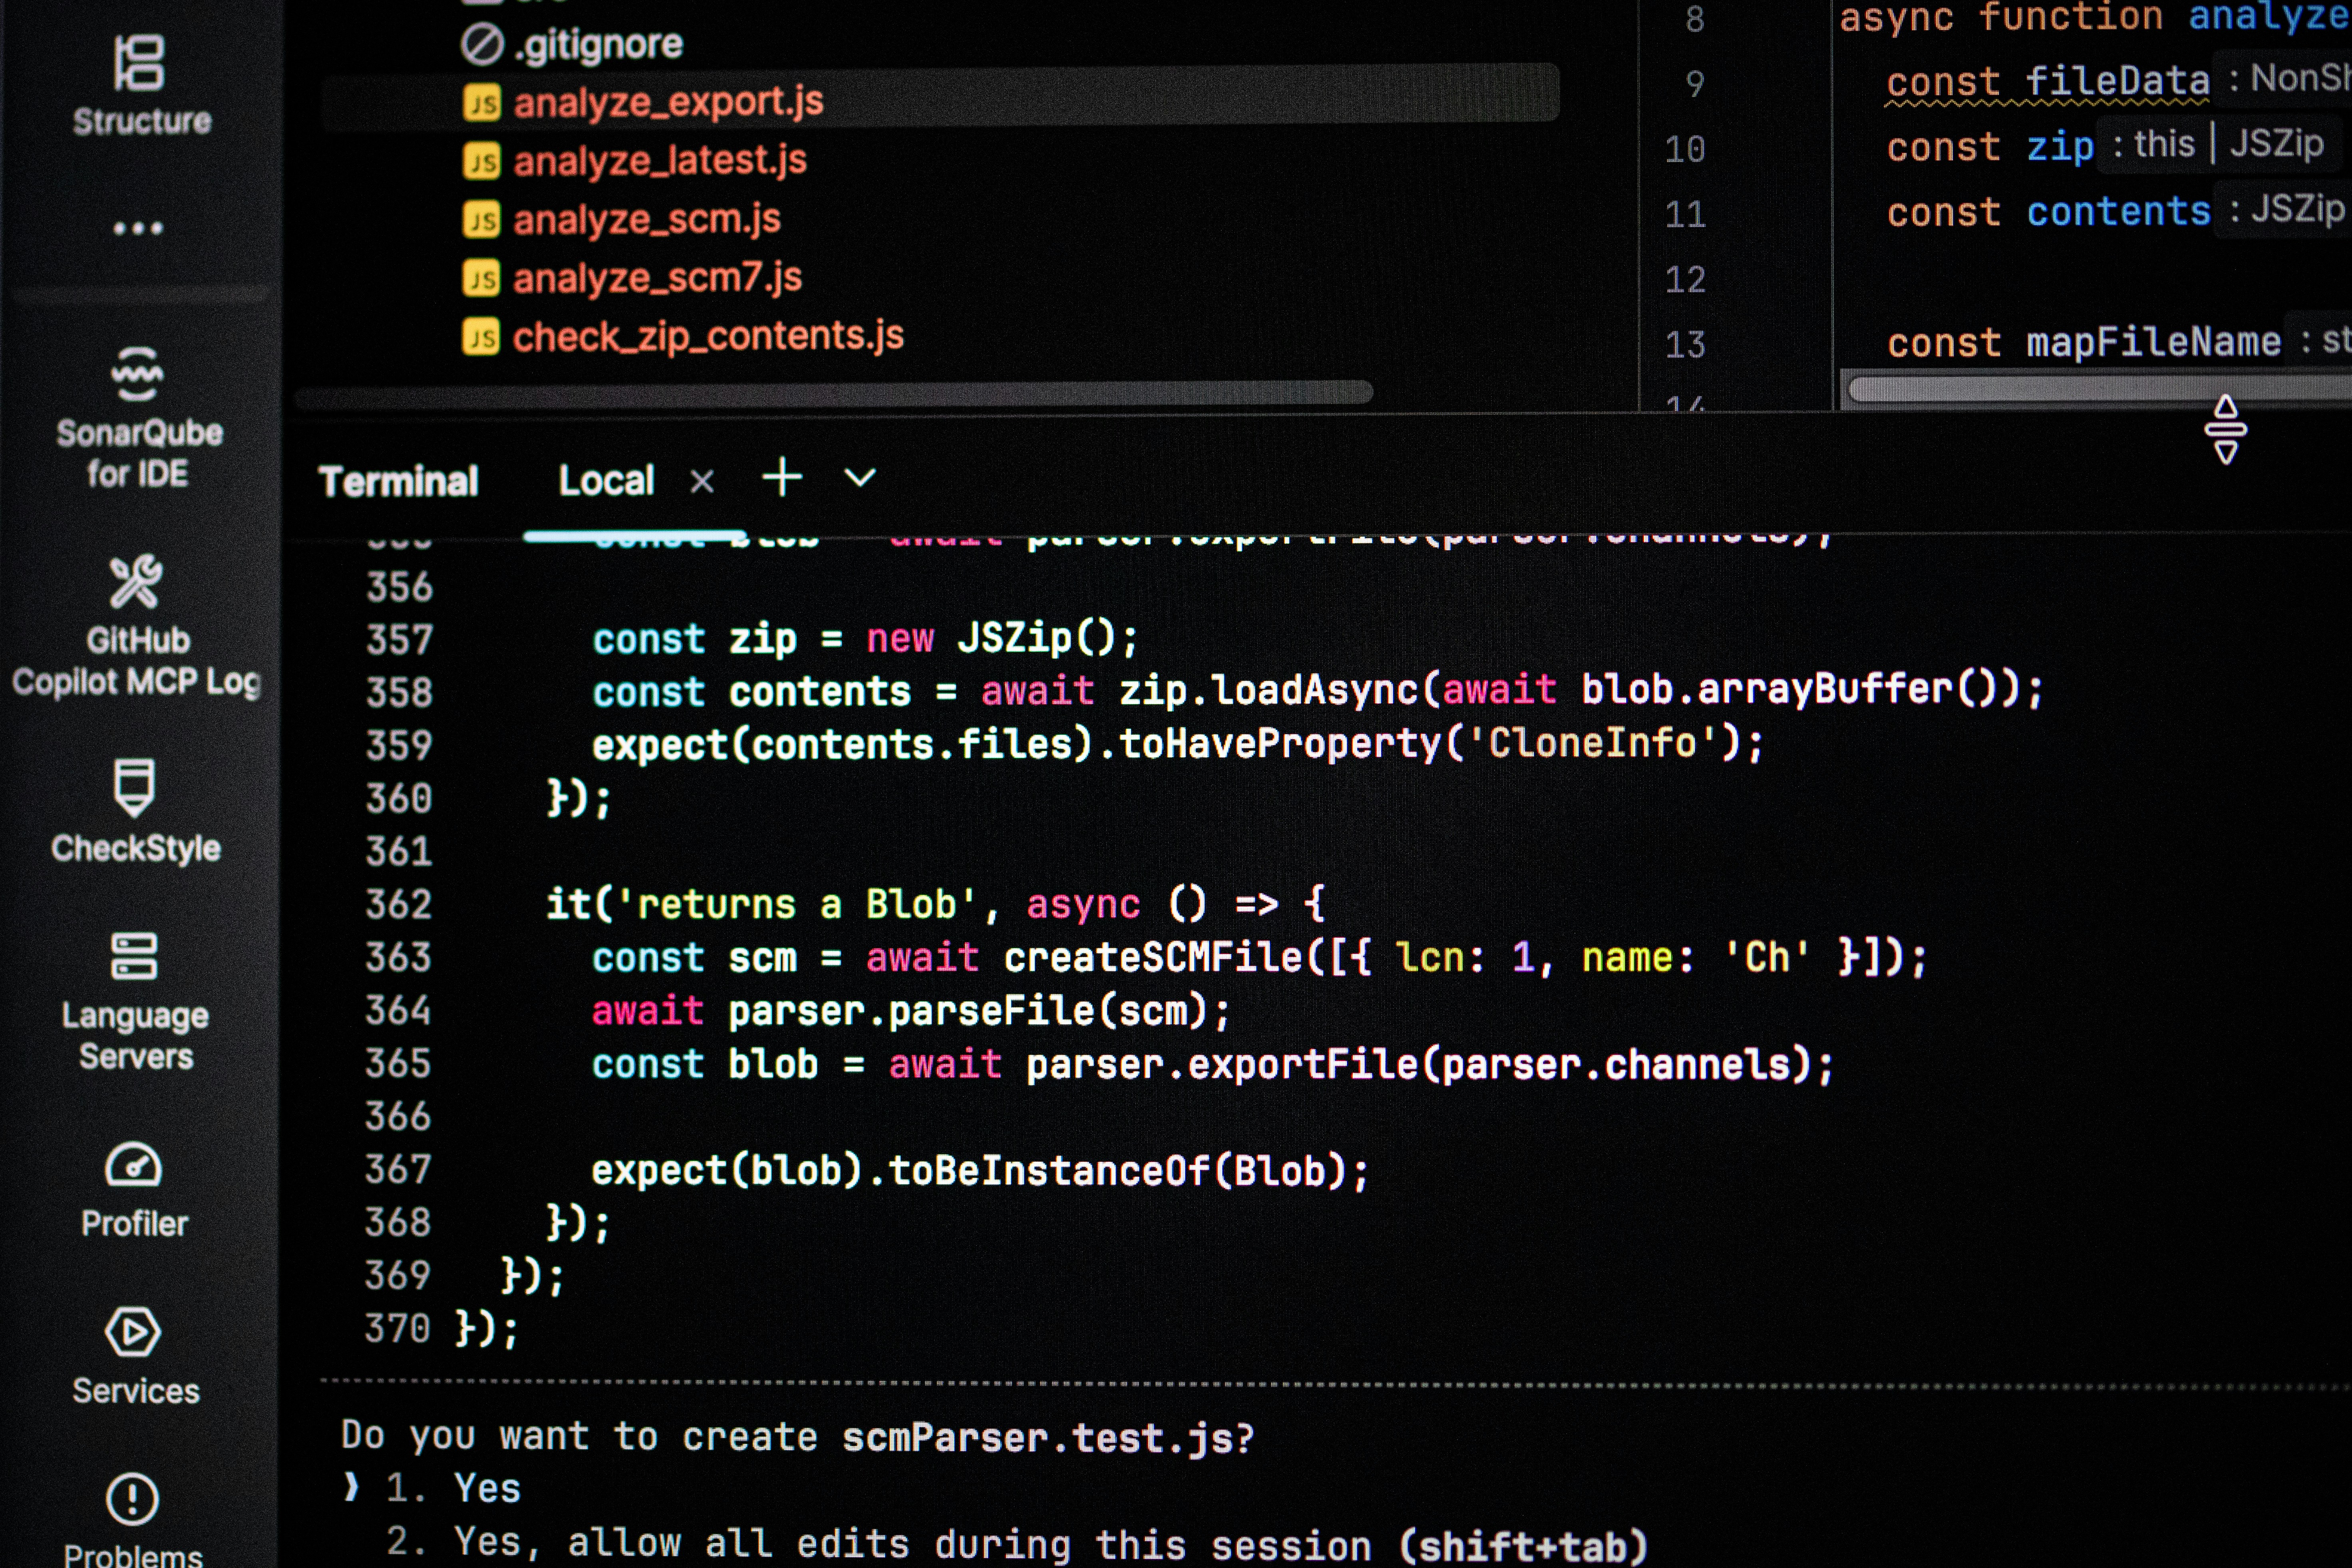The image size is (2352, 1568).
Task: Select the Local terminal tab
Action: [x=606, y=481]
